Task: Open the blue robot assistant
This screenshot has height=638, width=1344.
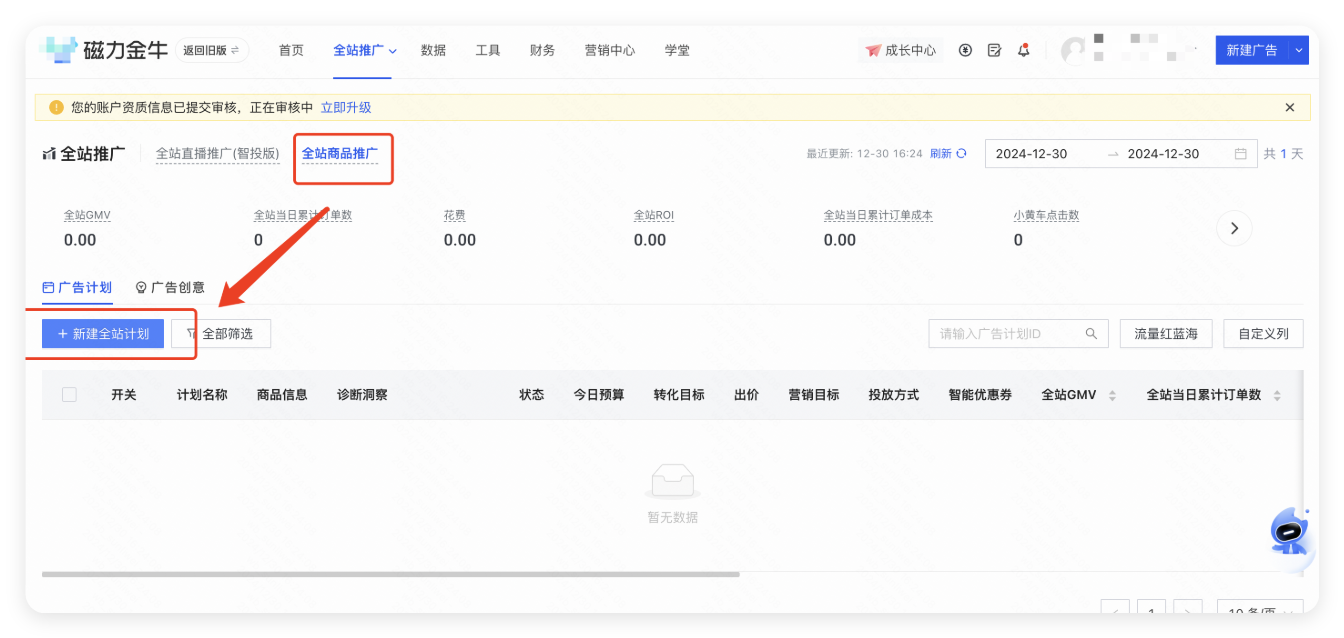Action: 1290,531
